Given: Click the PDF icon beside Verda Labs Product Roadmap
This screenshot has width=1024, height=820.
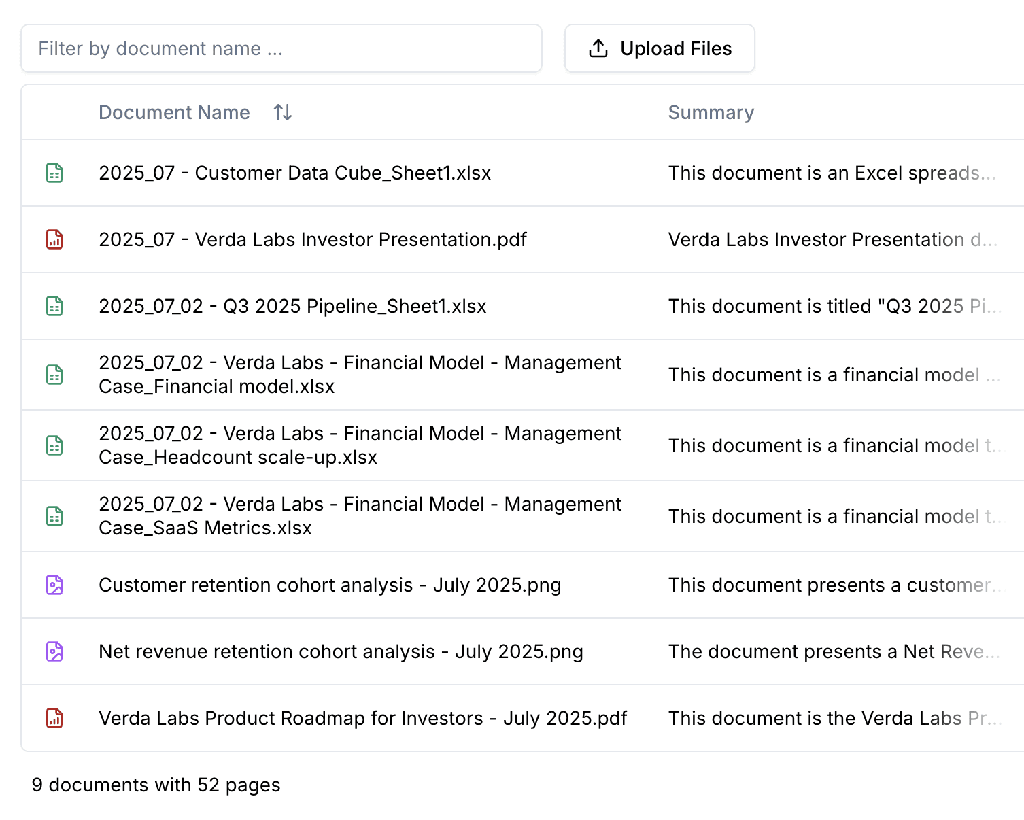Looking at the screenshot, I should (55, 718).
